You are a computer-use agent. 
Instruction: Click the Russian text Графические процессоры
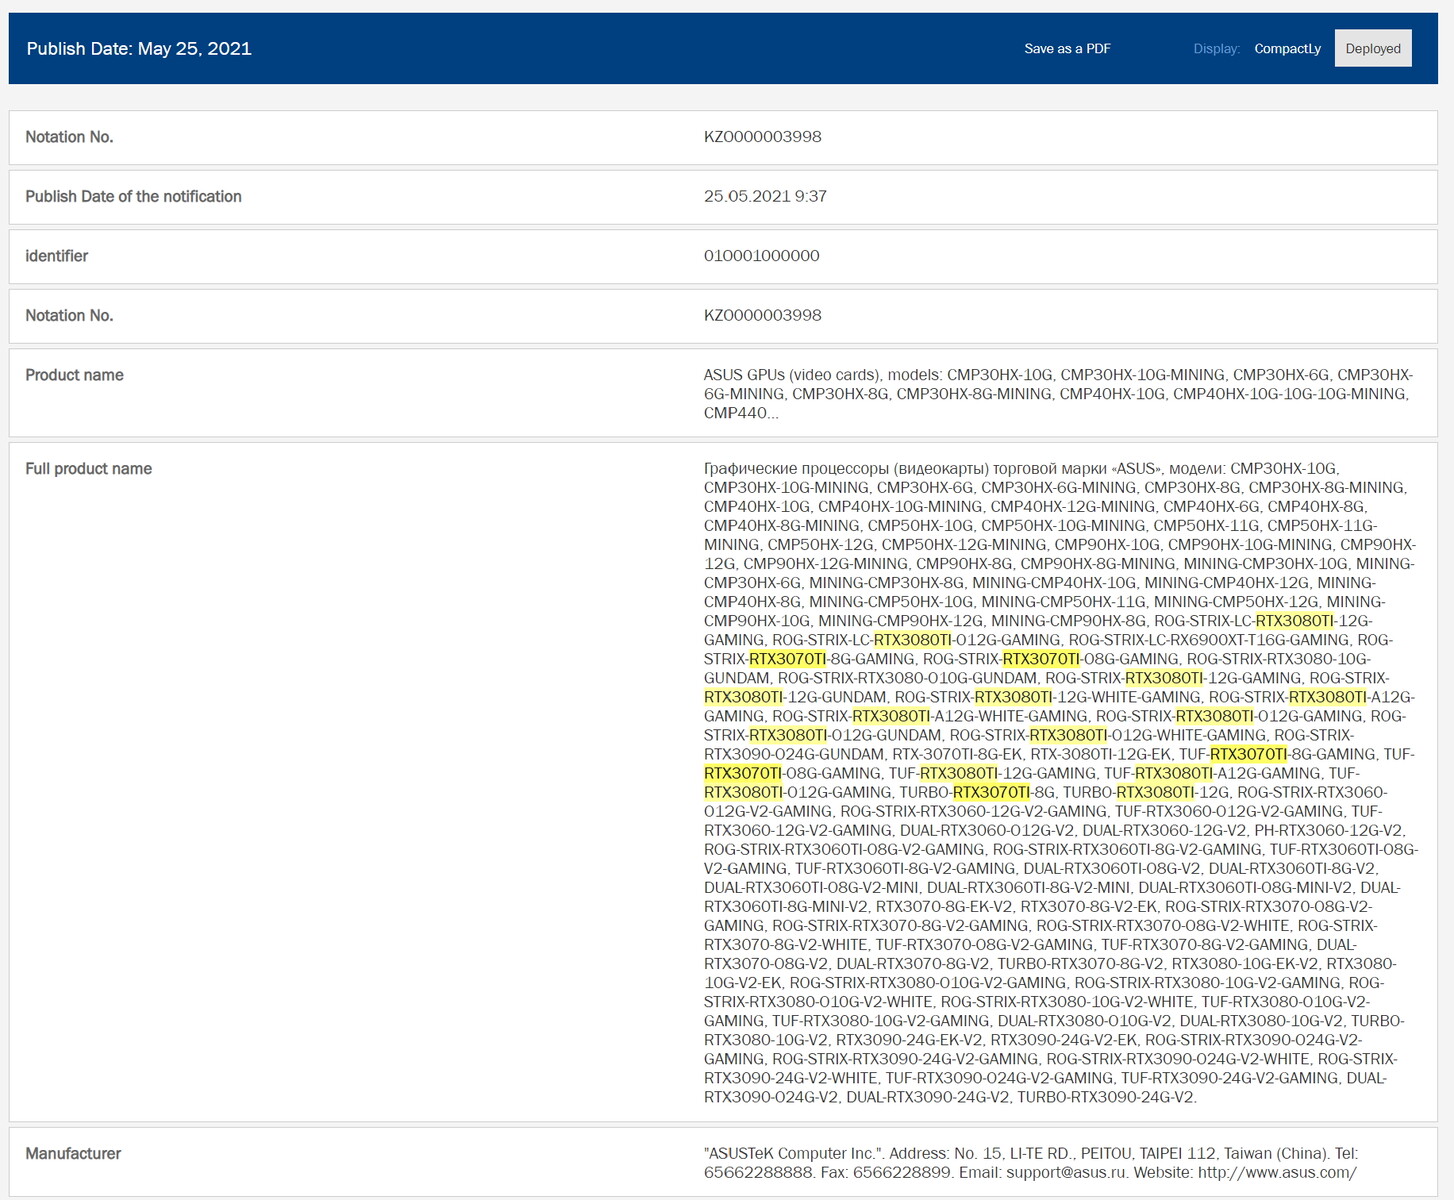pyautogui.click(x=794, y=469)
